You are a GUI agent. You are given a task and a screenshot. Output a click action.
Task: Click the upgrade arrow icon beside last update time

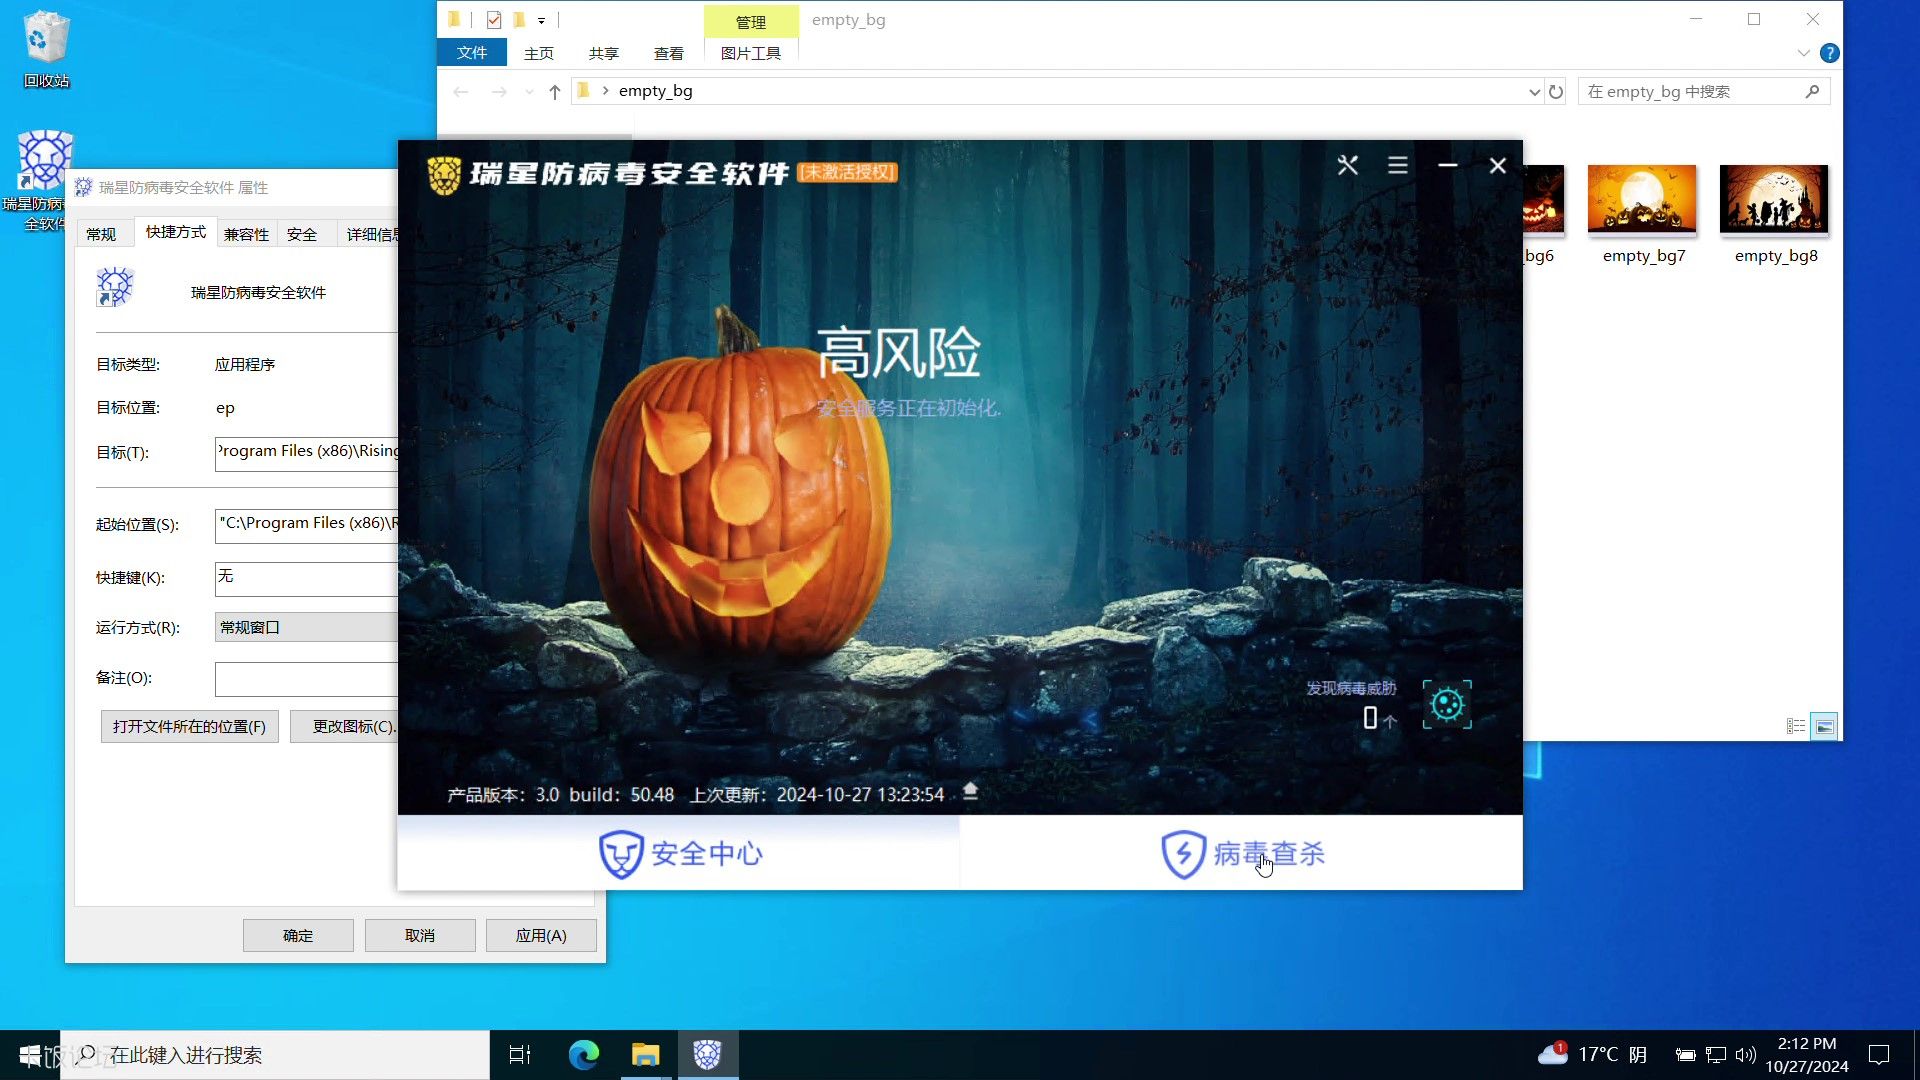click(970, 793)
